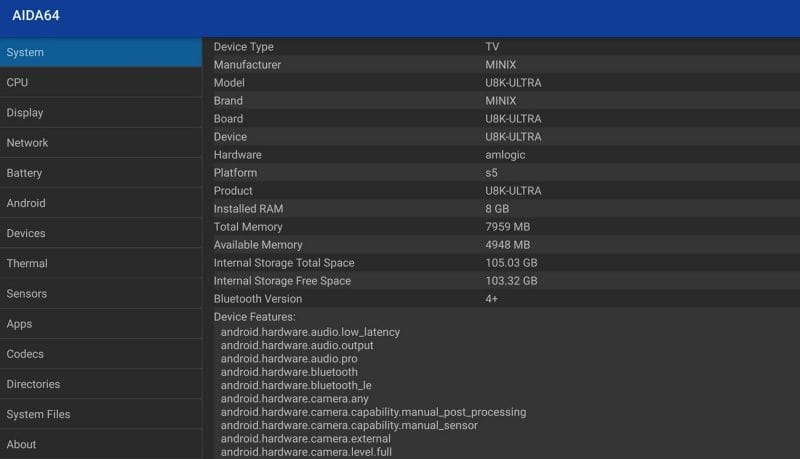
Task: Select System Files in sidebar
Action: [x=100, y=414]
